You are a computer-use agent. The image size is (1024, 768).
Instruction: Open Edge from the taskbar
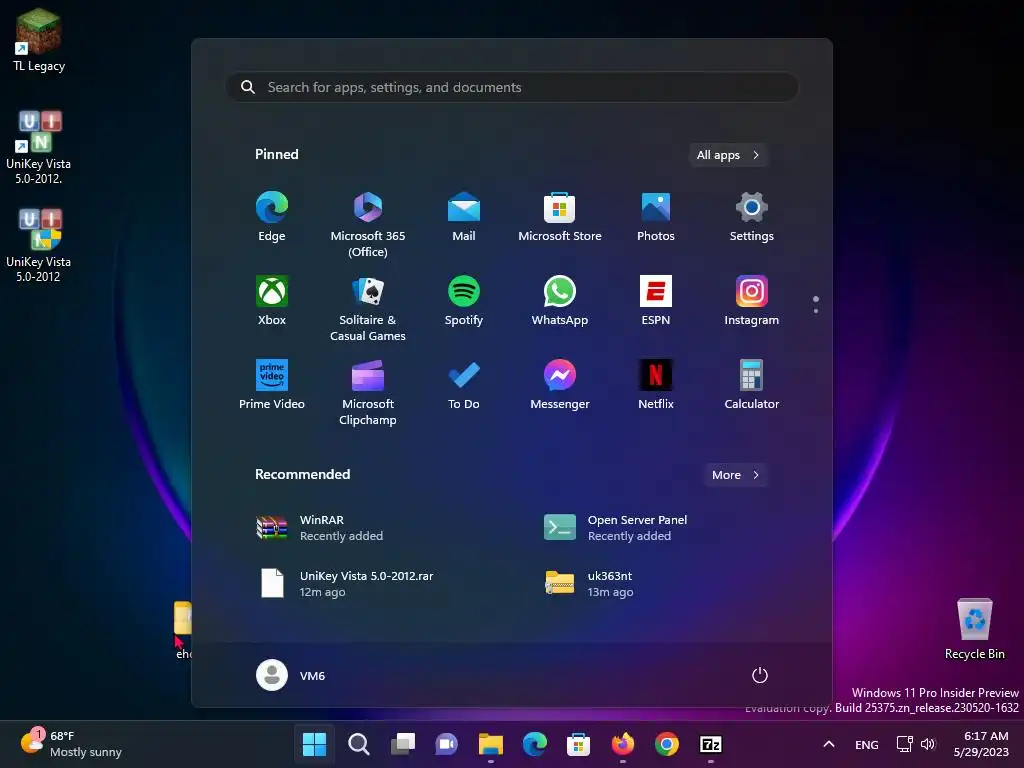click(534, 744)
